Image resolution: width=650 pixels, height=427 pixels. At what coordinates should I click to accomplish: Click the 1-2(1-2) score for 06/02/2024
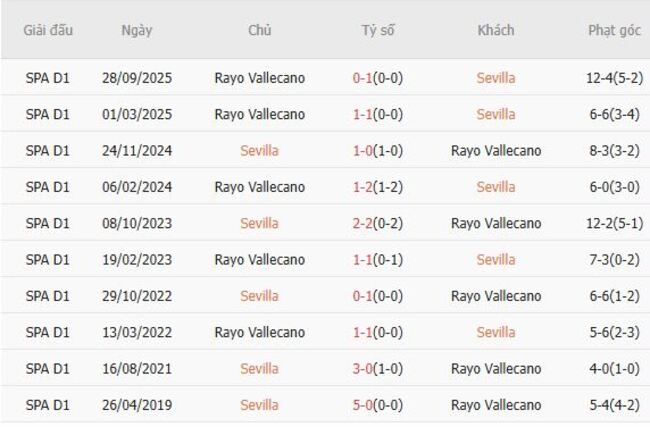378,187
